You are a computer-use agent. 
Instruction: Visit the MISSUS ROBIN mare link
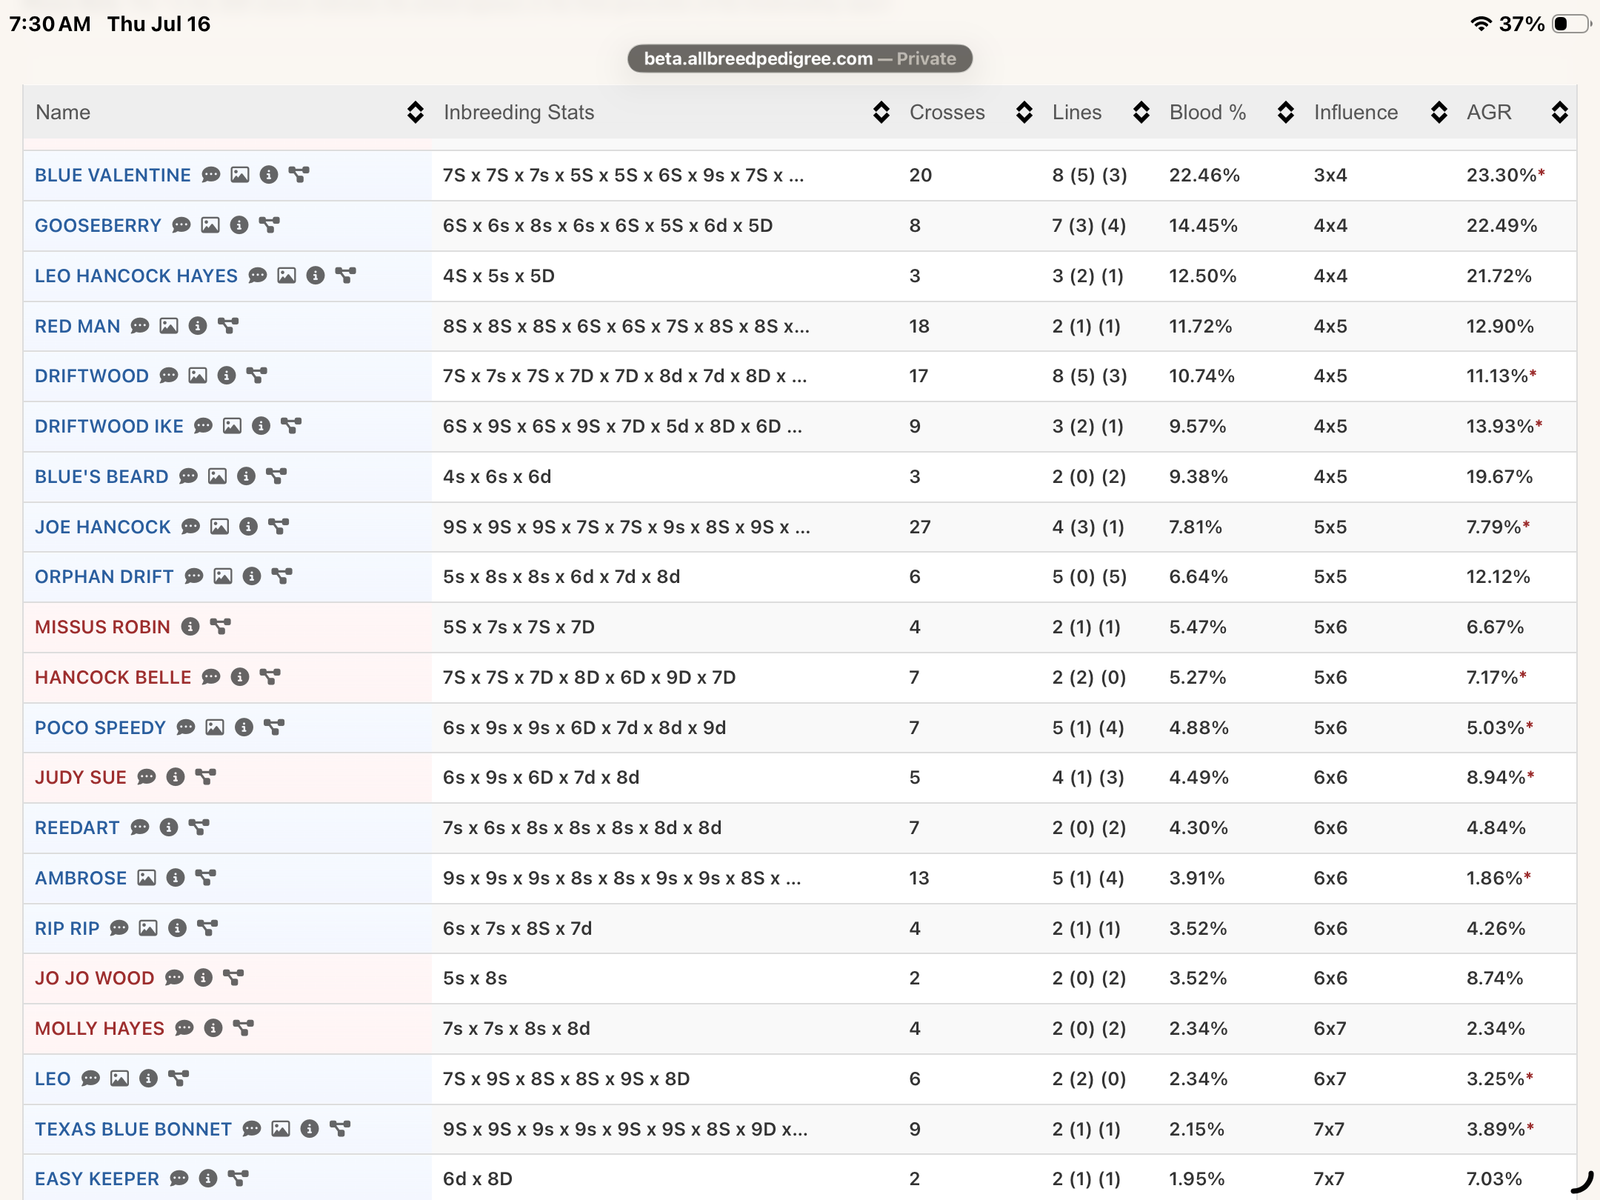(103, 627)
